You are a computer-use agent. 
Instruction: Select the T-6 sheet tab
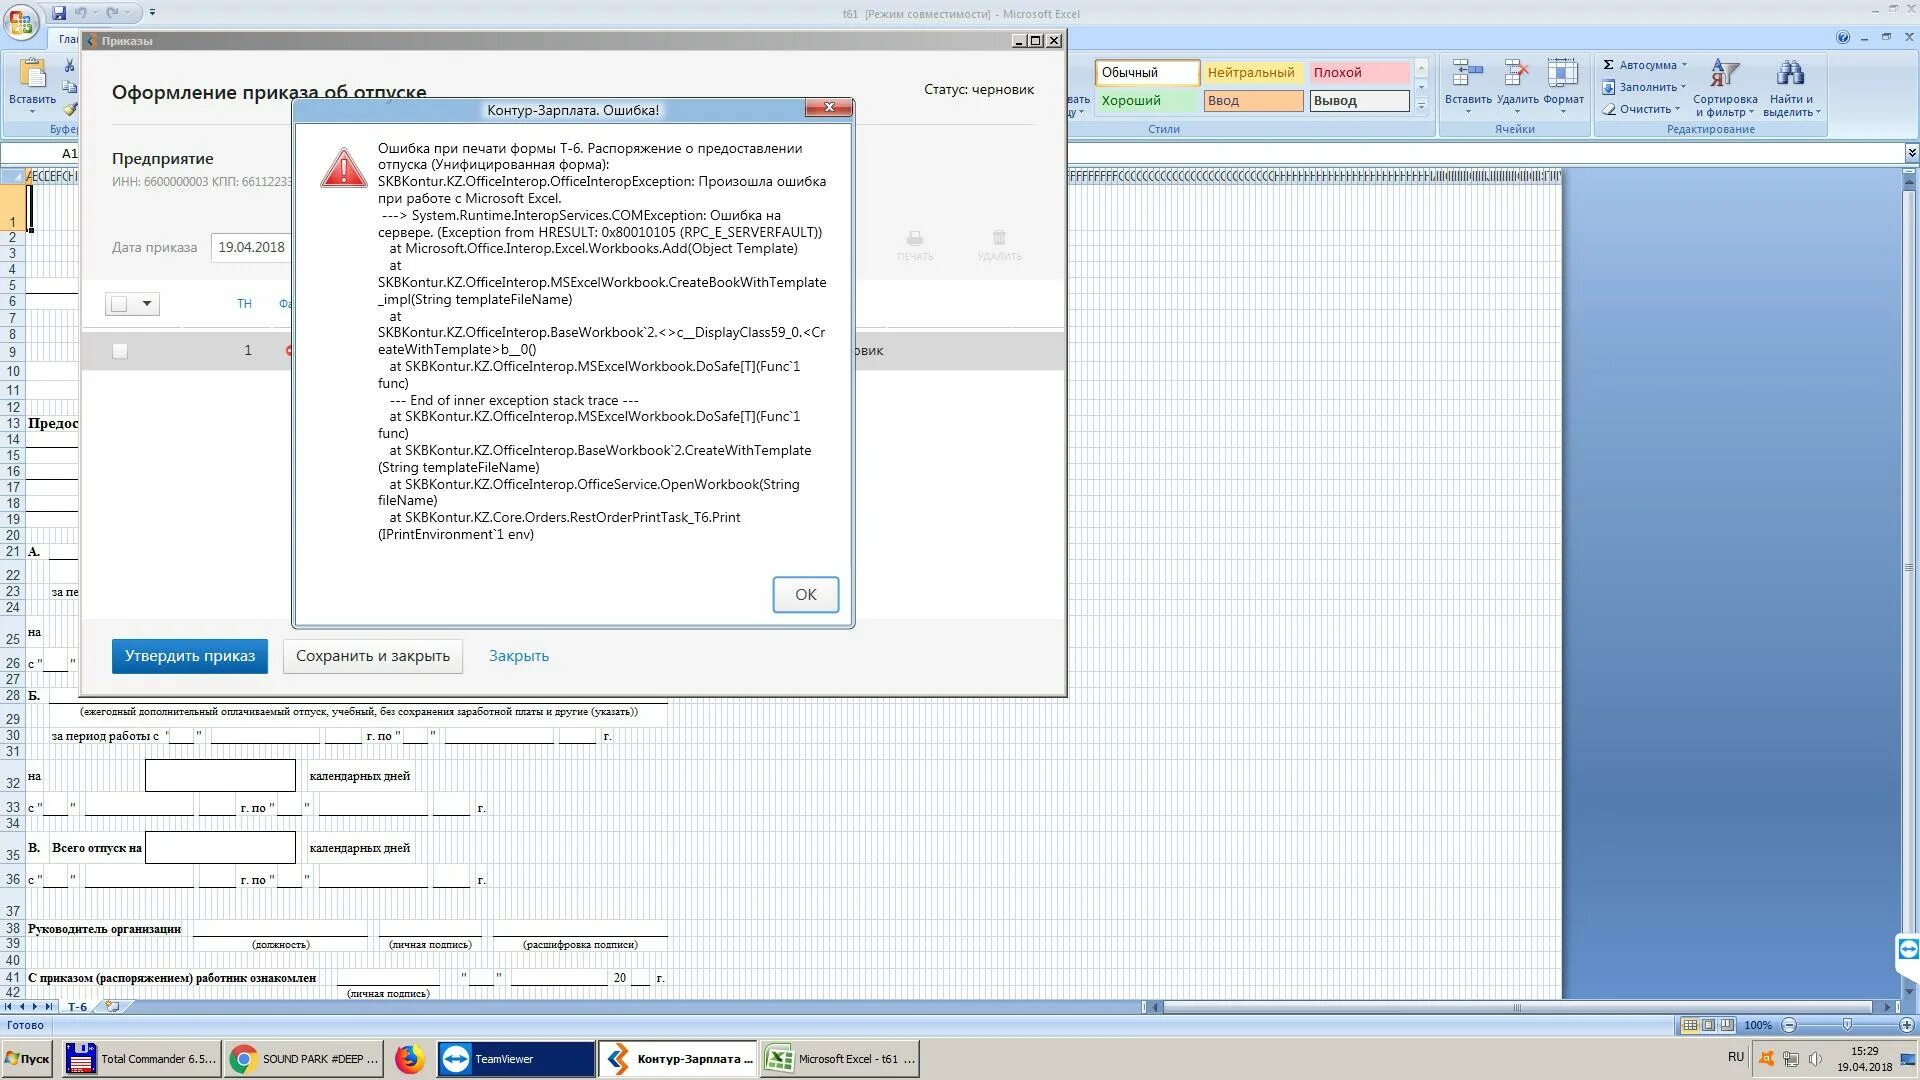pyautogui.click(x=77, y=1007)
